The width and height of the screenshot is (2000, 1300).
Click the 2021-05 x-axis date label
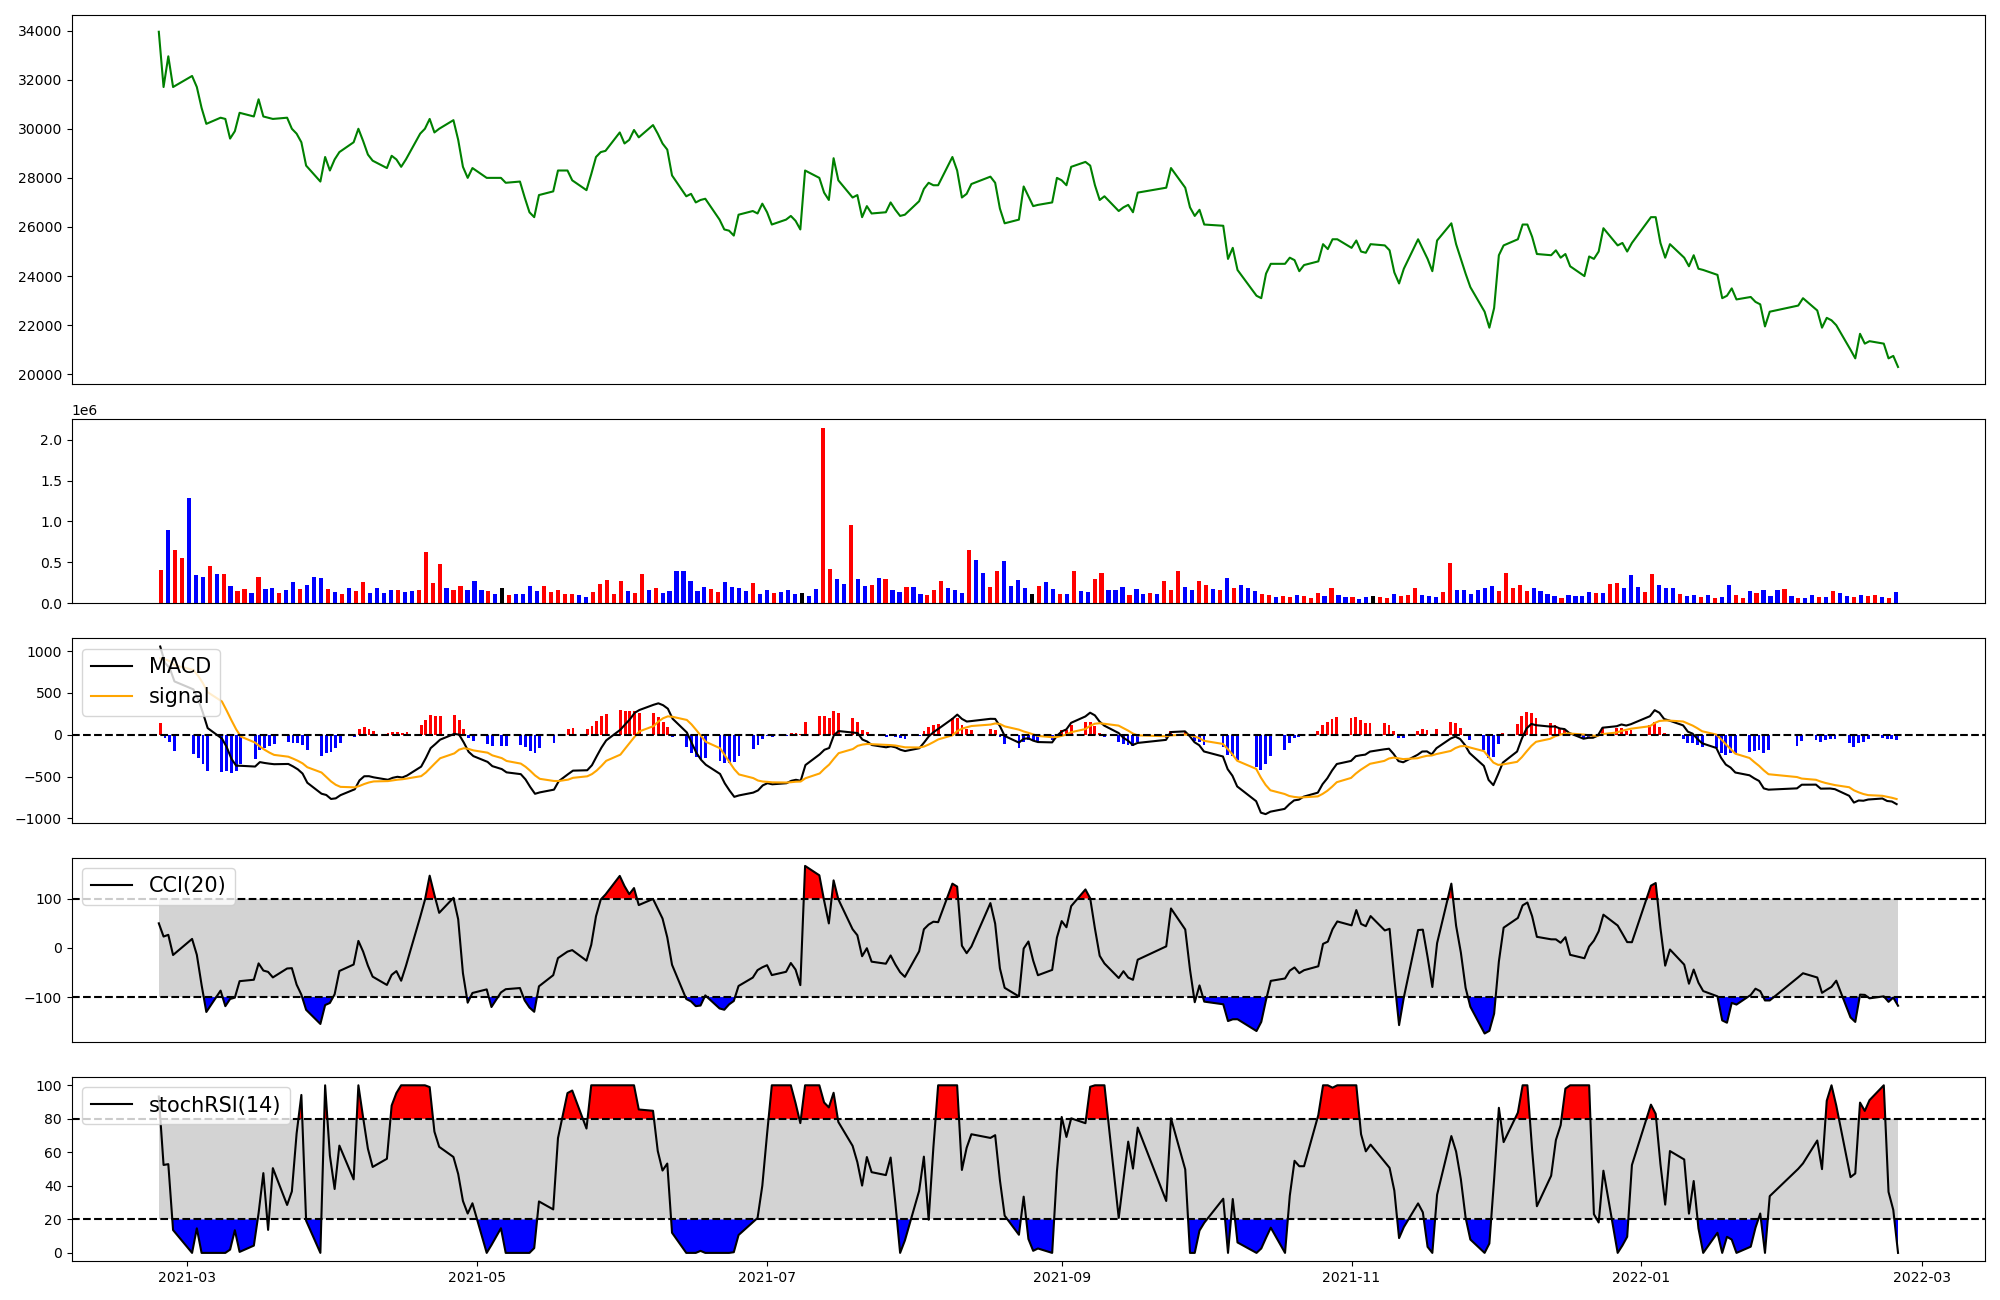click(477, 1277)
